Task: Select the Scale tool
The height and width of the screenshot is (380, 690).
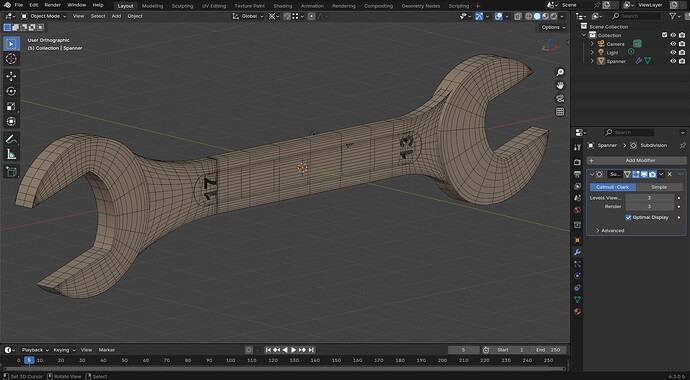Action: (11, 106)
